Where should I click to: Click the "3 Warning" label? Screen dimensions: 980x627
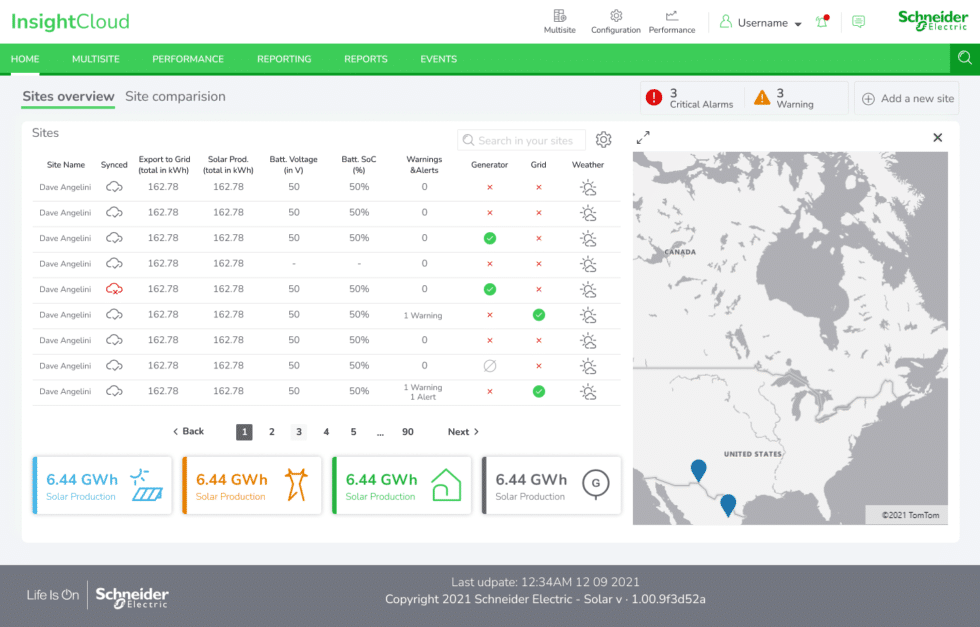795,98
